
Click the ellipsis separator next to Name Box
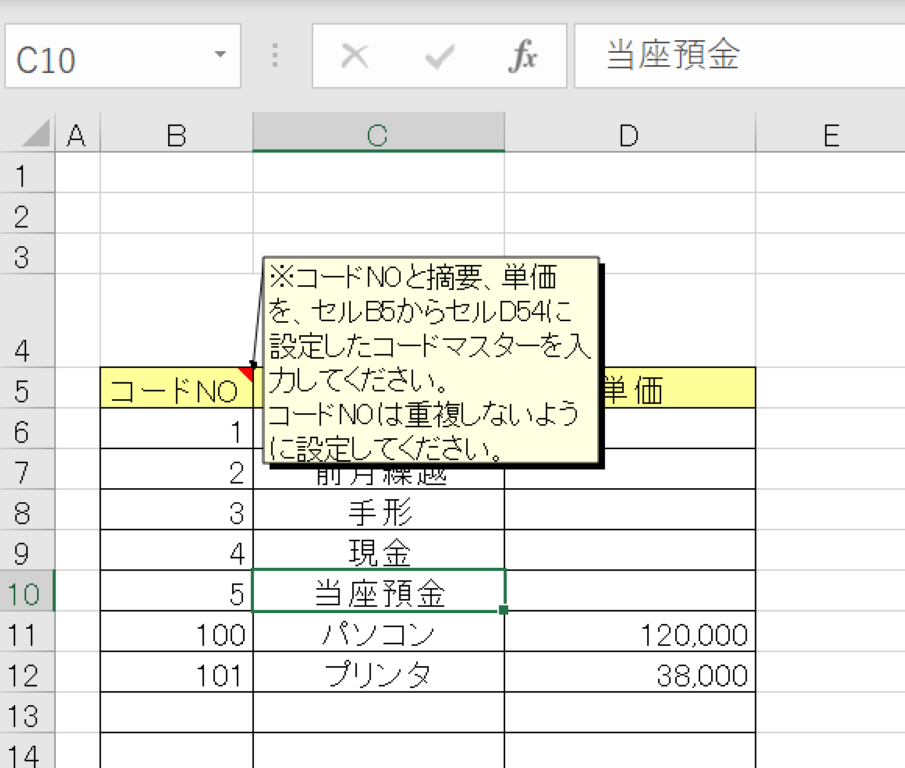pos(272,56)
